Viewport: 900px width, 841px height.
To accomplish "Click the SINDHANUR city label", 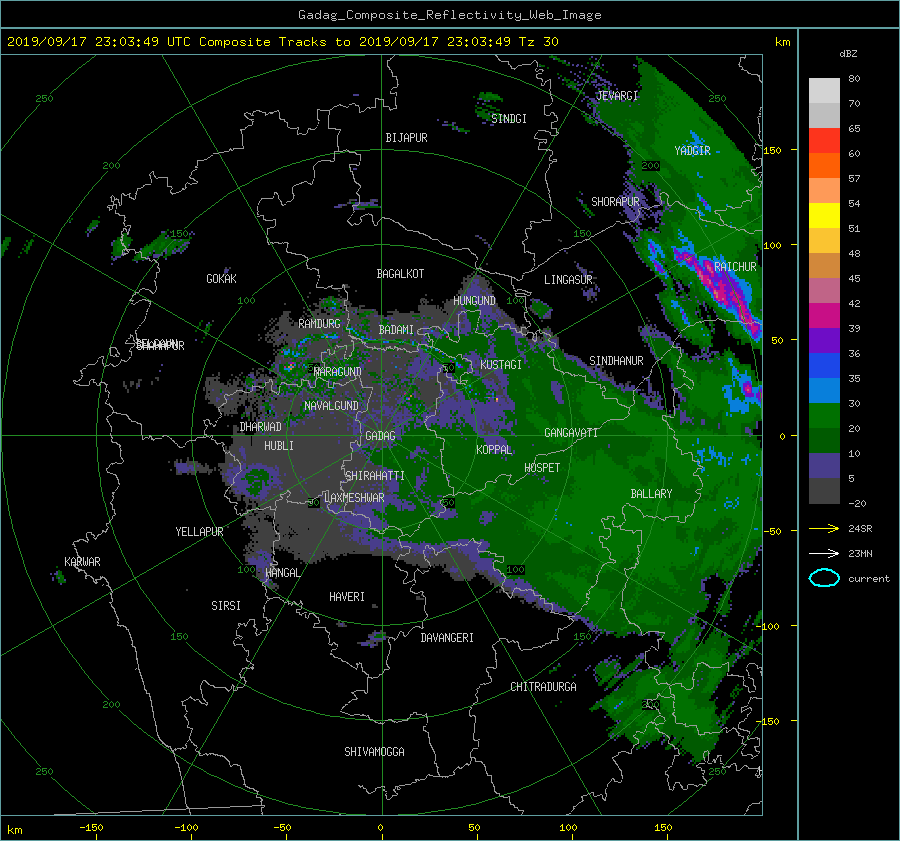I will coord(616,361).
